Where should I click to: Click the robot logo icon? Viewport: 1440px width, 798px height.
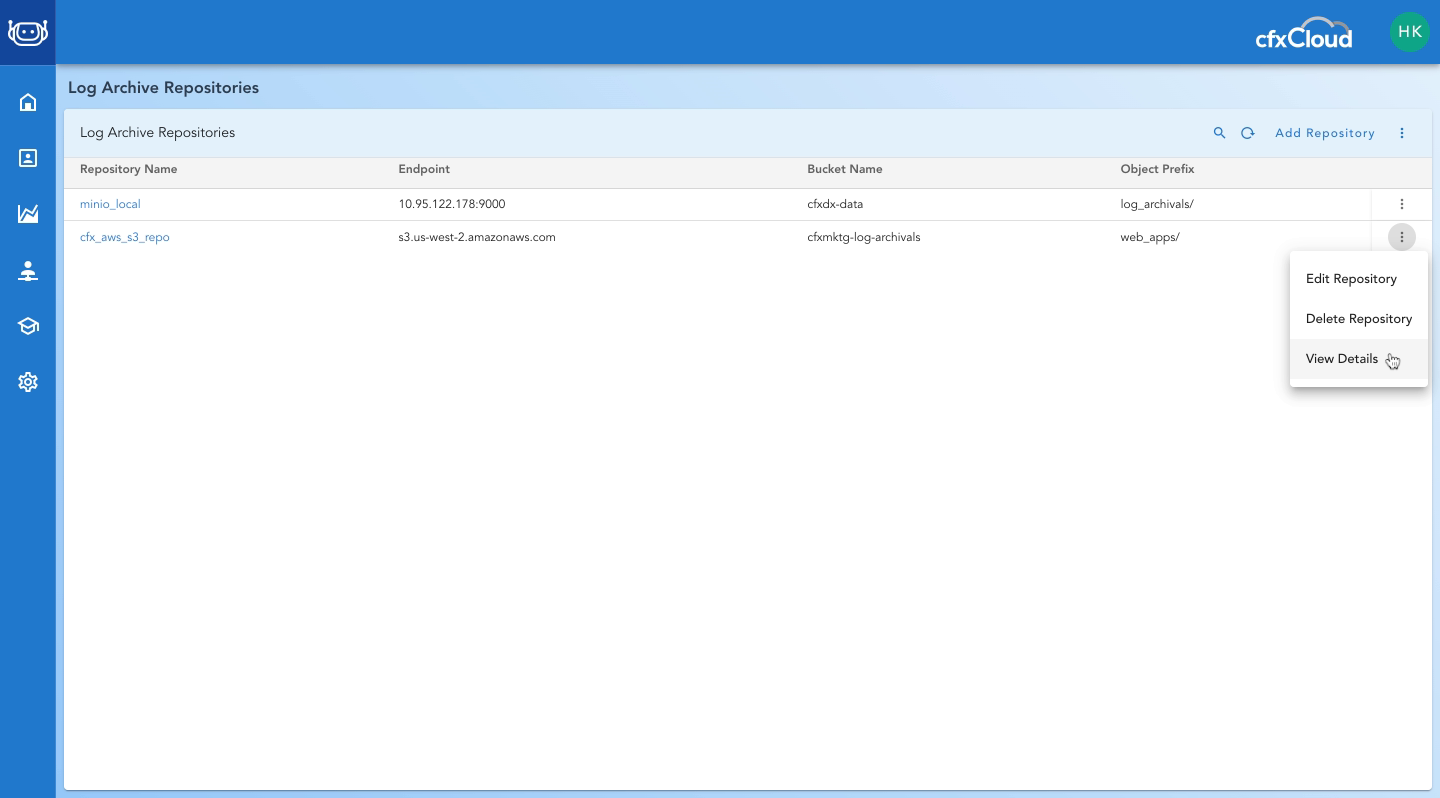point(28,32)
